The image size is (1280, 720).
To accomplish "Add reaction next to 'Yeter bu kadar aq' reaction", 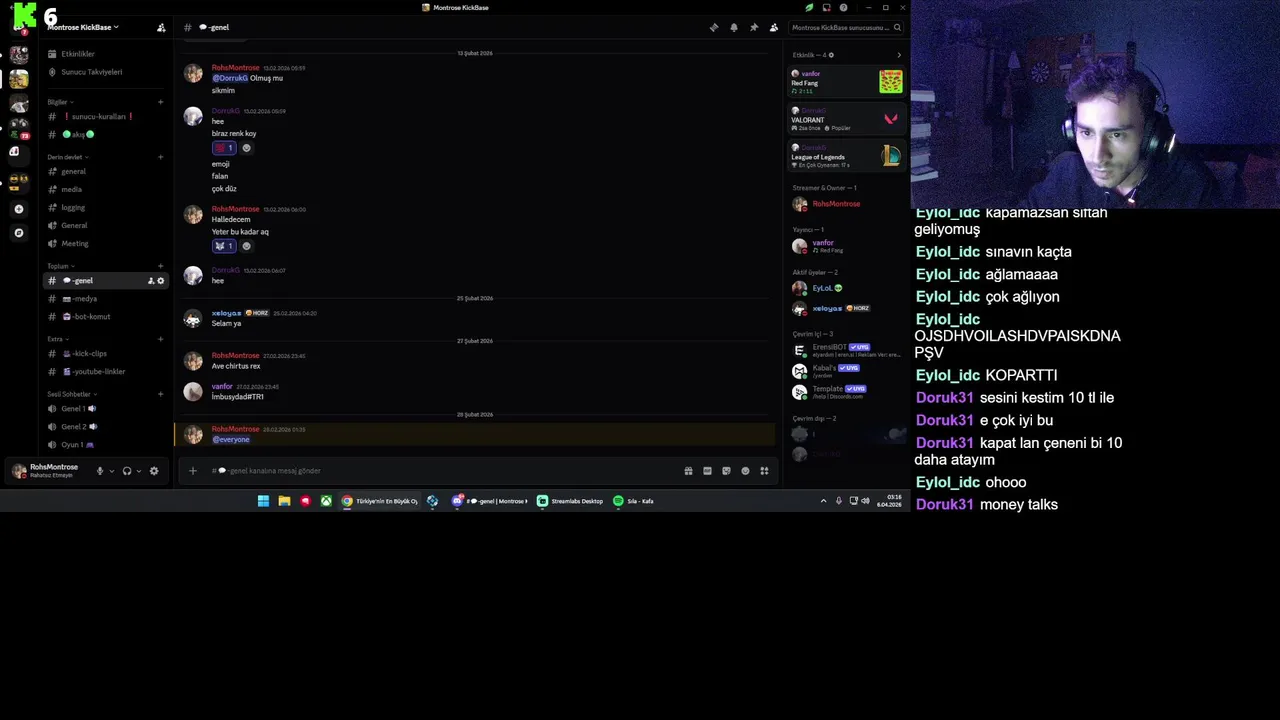I will point(247,246).
